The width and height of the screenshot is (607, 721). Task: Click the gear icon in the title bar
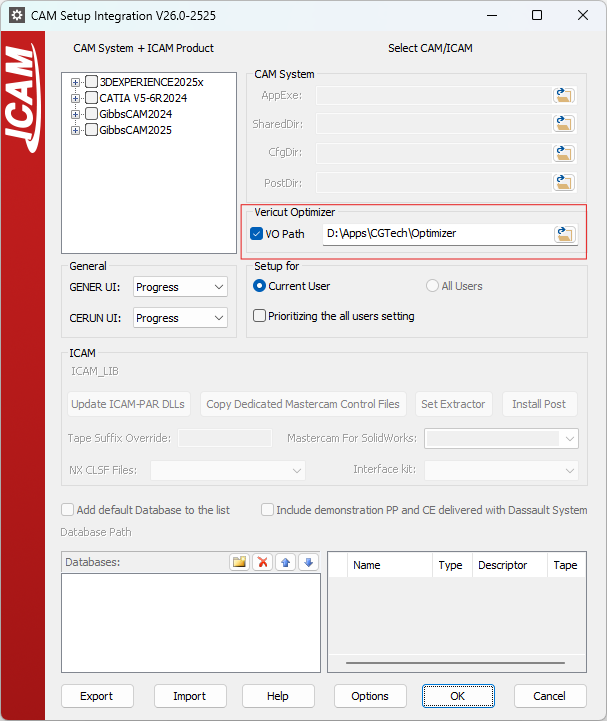[17, 15]
